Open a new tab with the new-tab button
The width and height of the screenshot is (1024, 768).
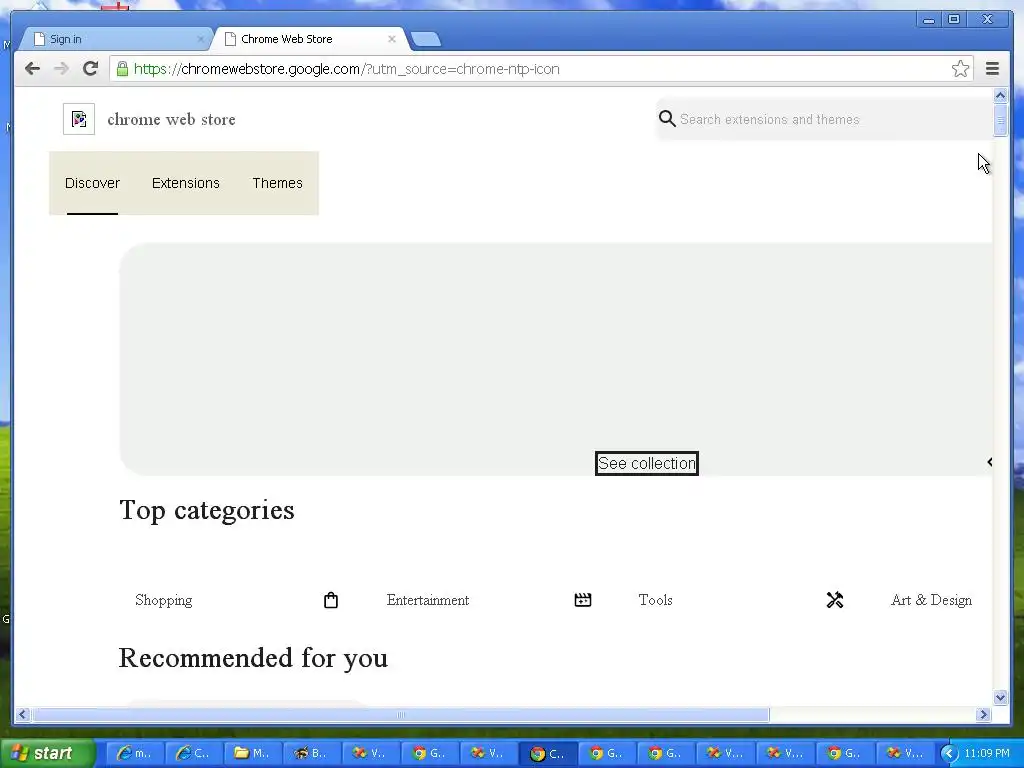426,40
